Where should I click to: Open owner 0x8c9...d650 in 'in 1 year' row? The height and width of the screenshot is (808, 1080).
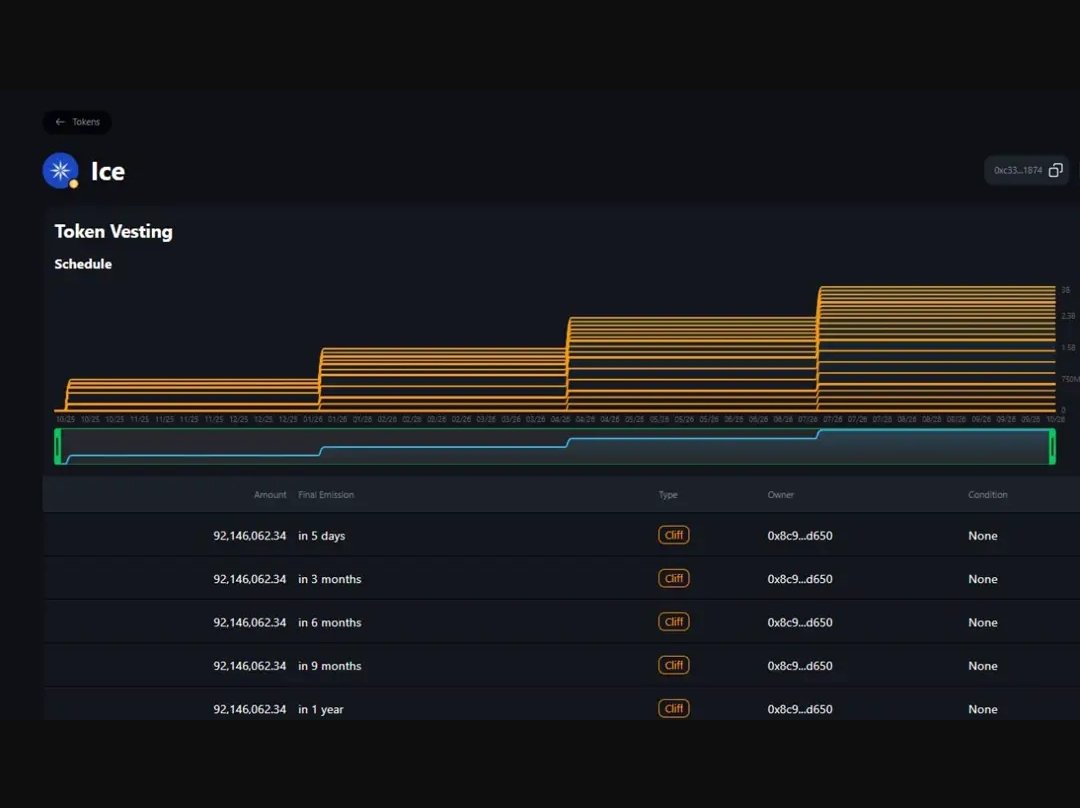tap(800, 709)
